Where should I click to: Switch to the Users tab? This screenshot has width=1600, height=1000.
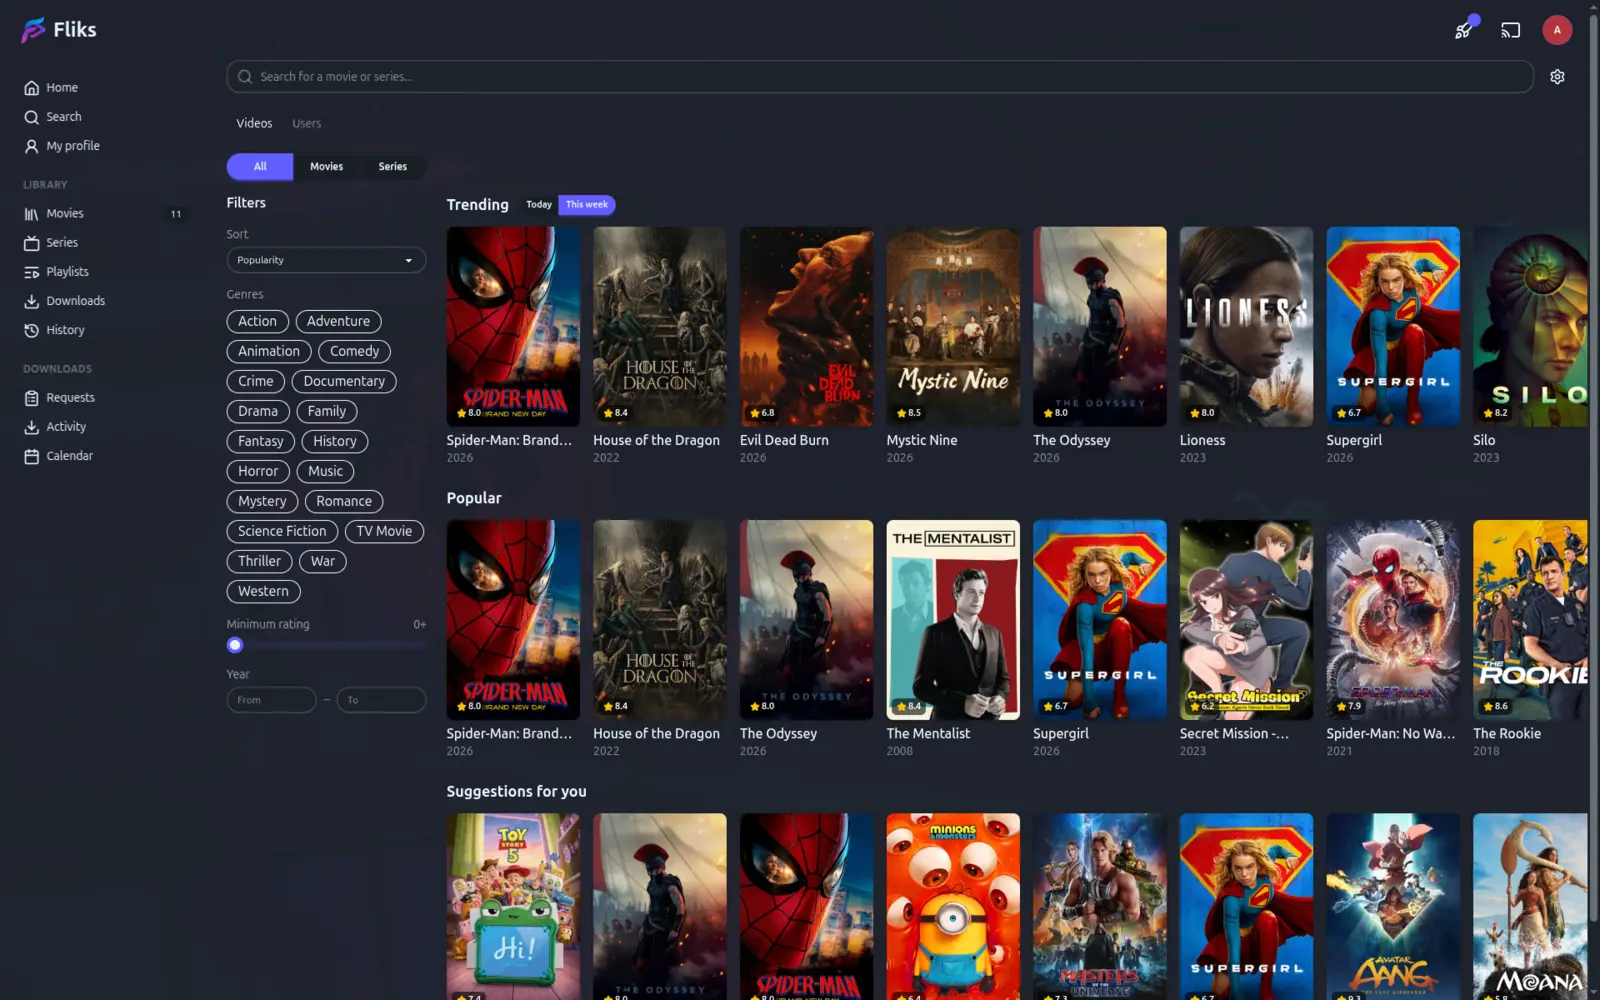[x=307, y=124]
